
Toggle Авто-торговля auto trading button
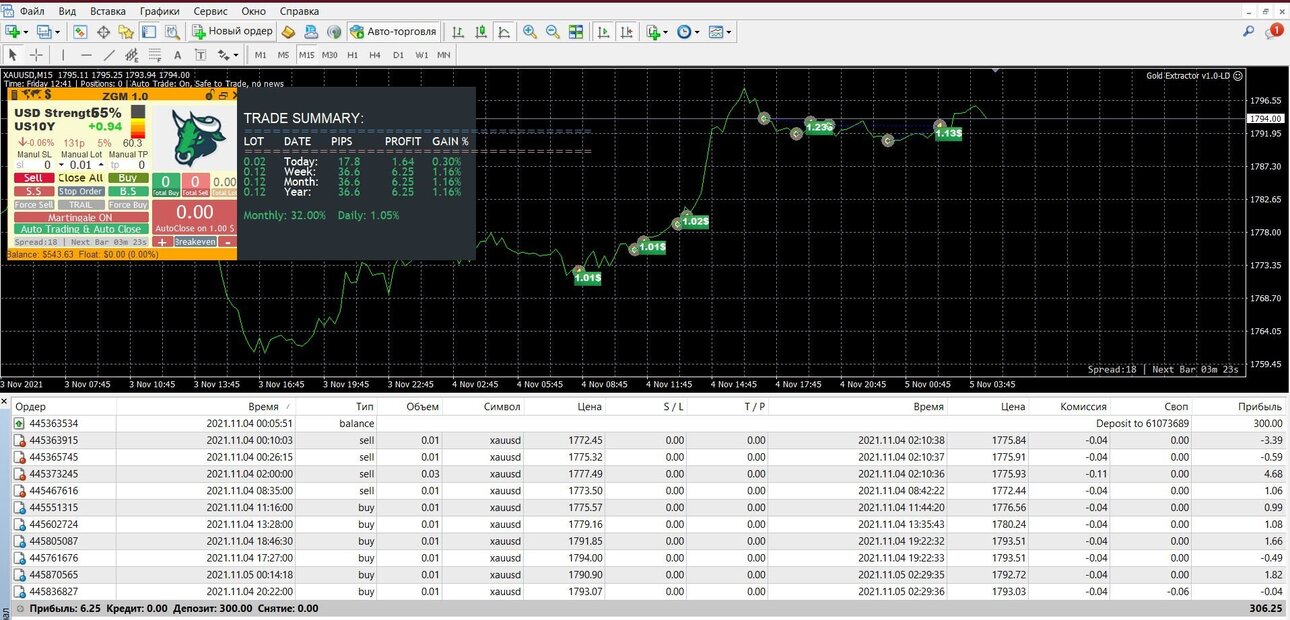[393, 32]
